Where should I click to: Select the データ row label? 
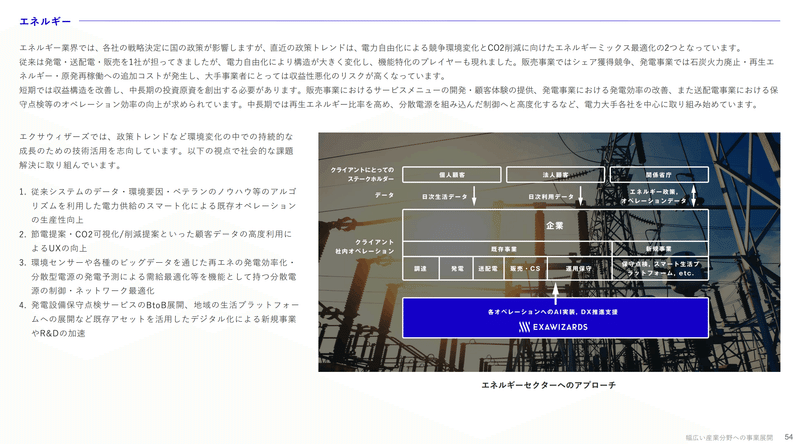384,195
